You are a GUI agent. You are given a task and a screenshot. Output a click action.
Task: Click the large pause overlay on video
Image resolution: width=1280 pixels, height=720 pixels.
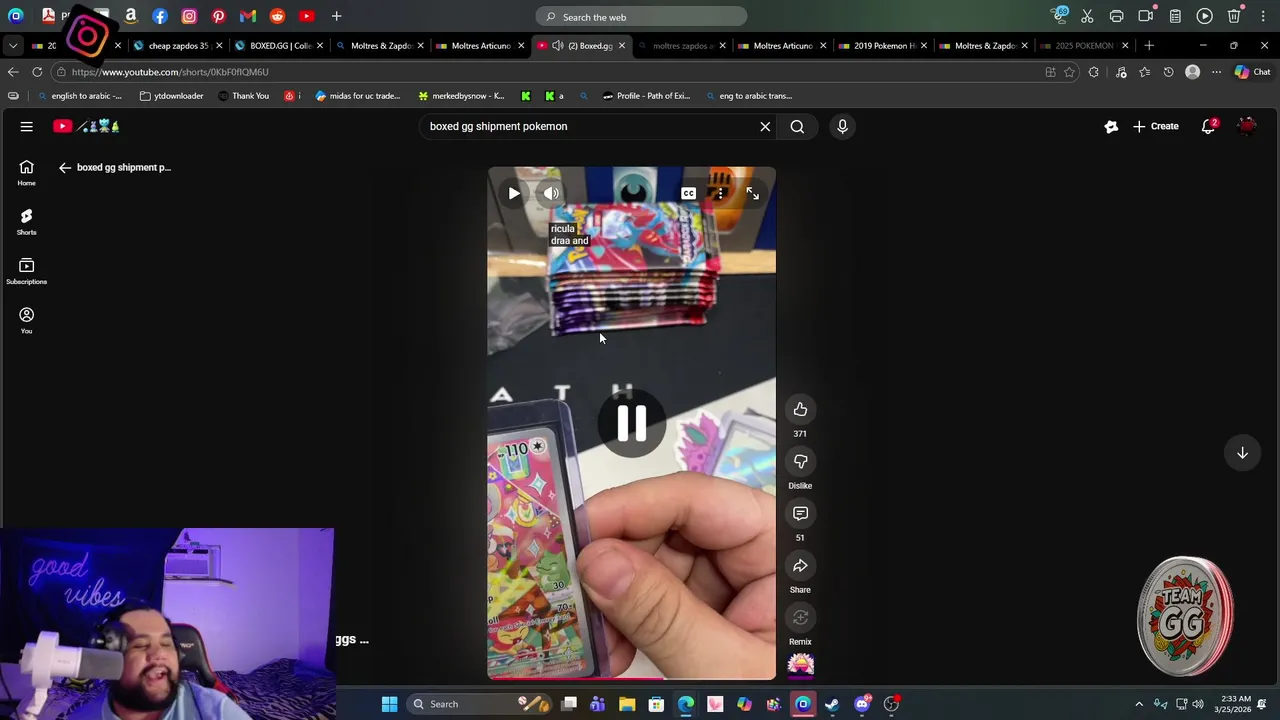(631, 423)
